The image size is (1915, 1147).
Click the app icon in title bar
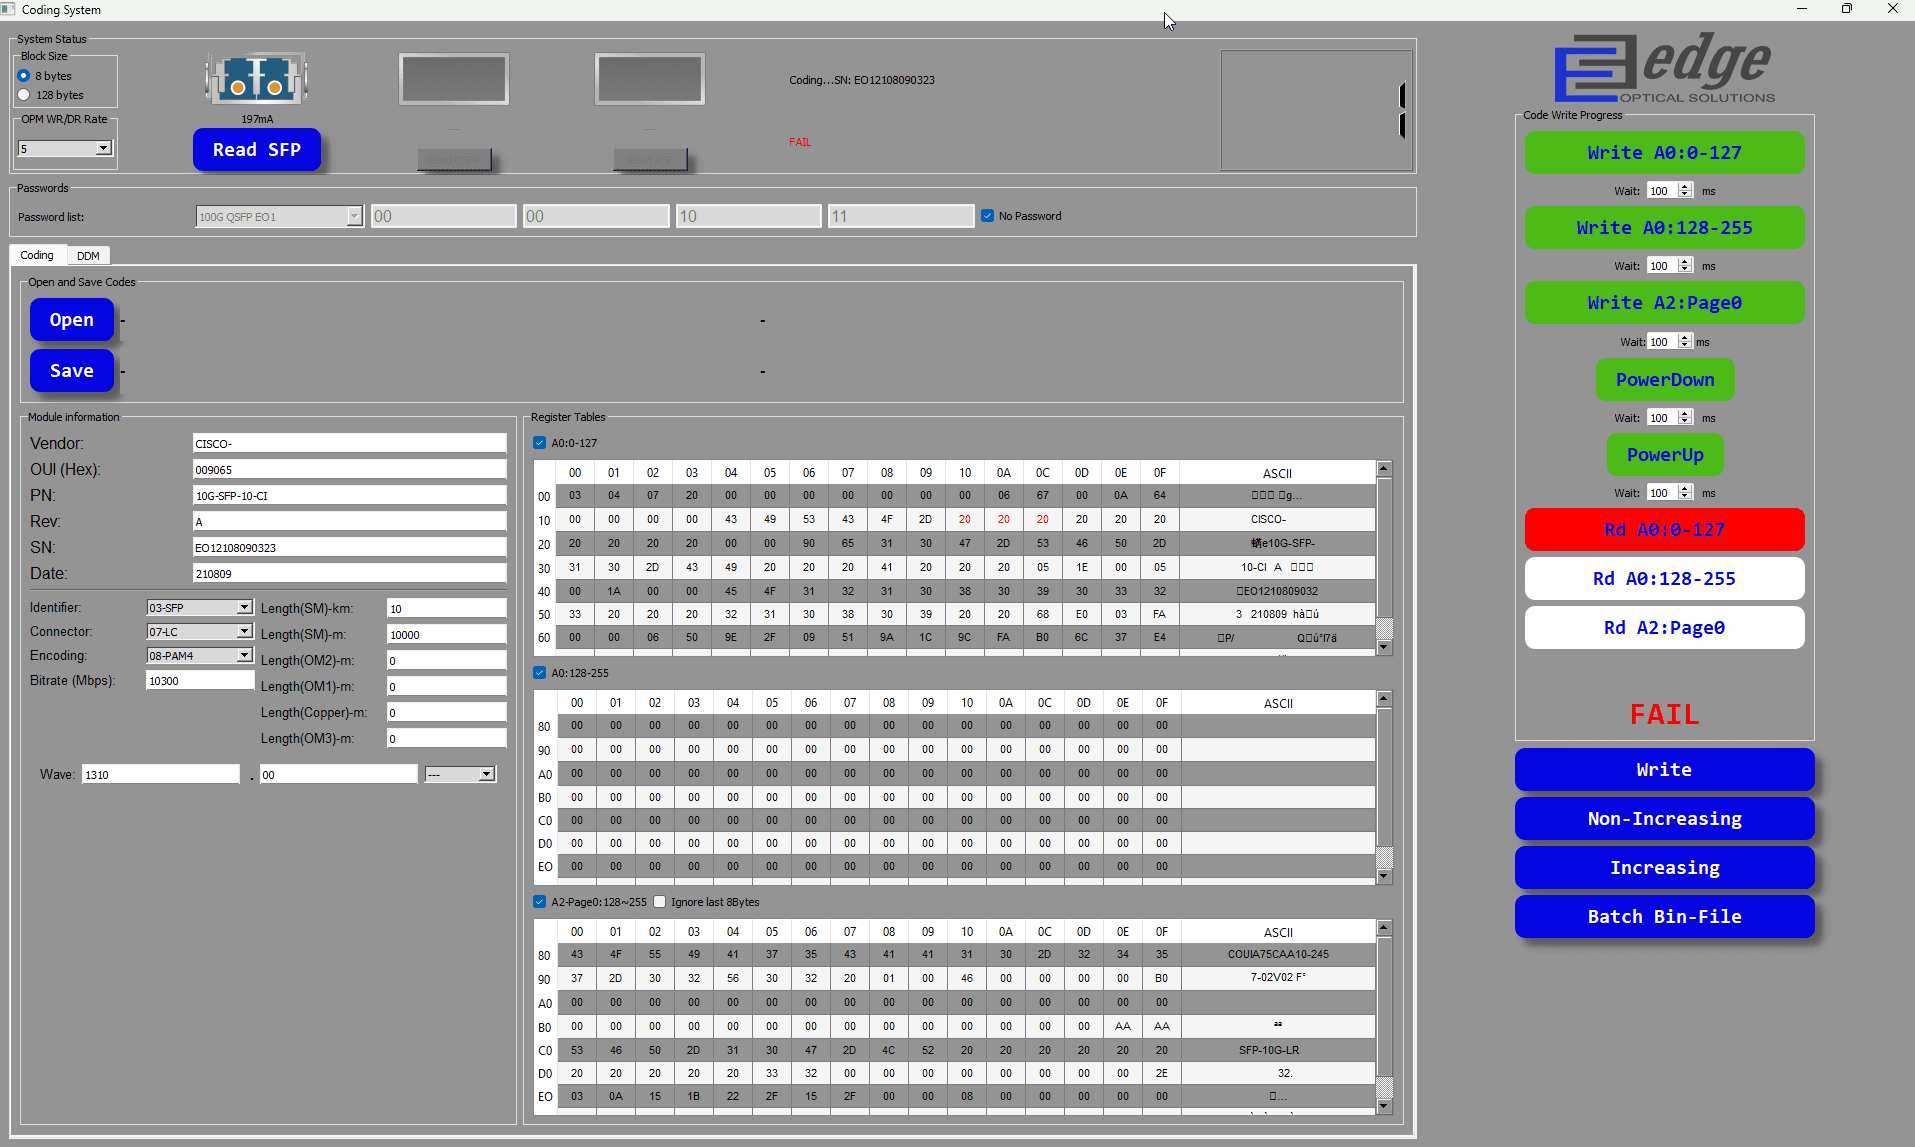click(9, 9)
